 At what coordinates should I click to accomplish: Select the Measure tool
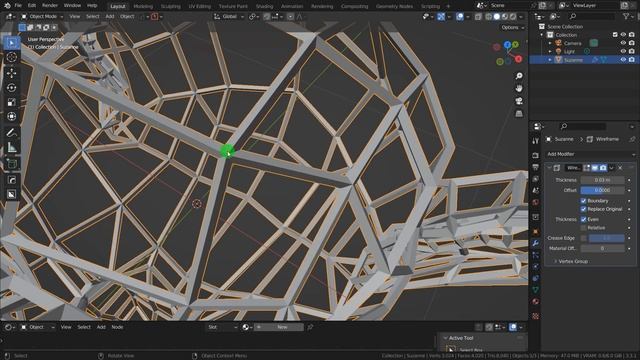11,147
